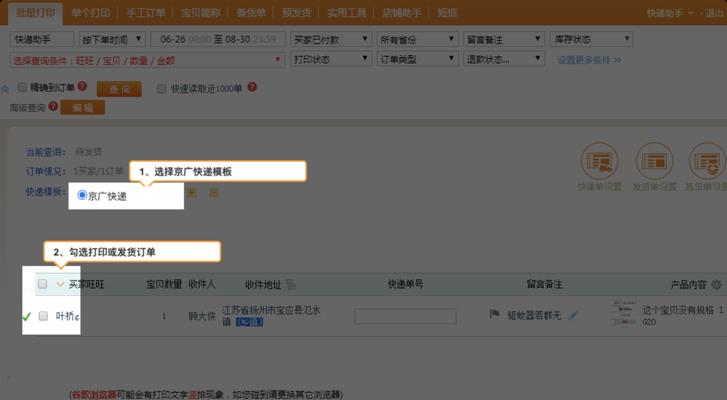The image size is (727, 400).
Task: Click the 快递单号 input field
Action: point(405,316)
